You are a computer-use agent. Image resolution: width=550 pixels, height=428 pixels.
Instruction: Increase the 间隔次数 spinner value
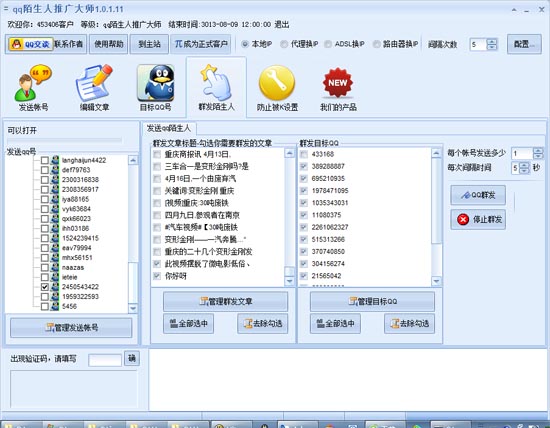click(x=492, y=41)
